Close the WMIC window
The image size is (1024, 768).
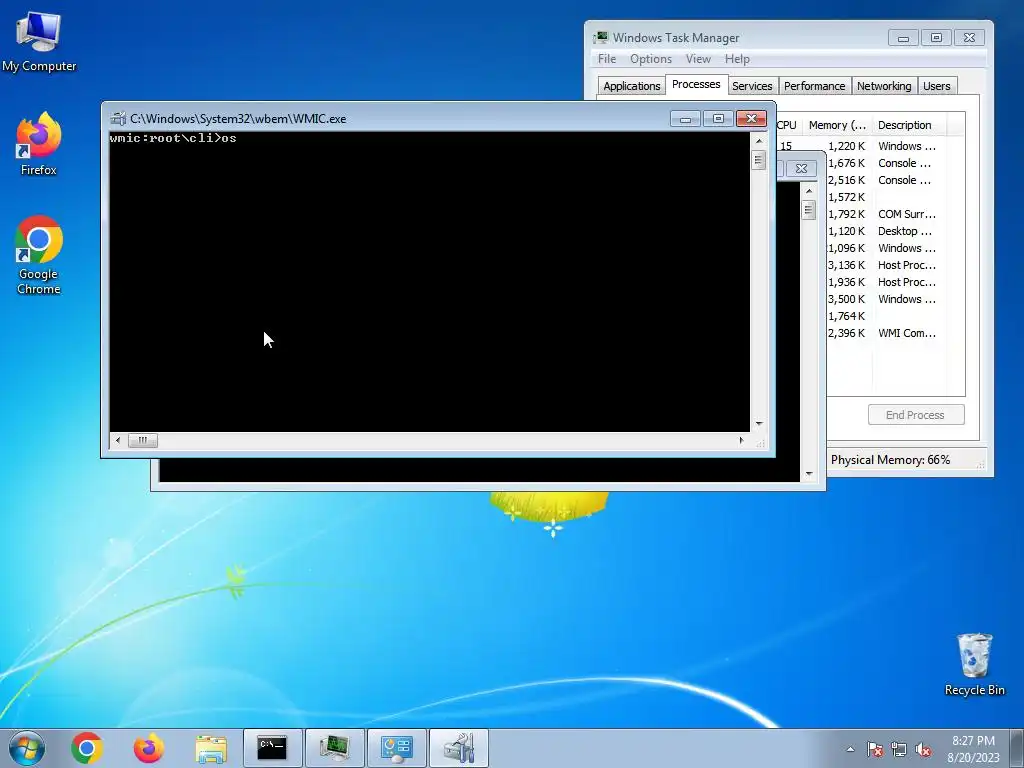tap(752, 118)
